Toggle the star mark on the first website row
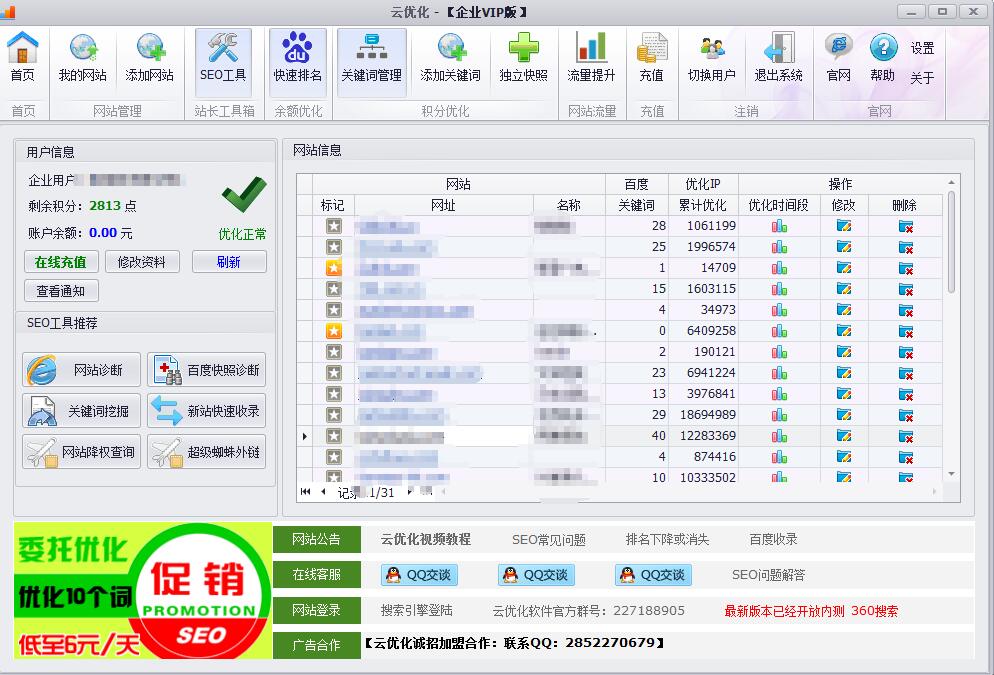 pos(334,226)
